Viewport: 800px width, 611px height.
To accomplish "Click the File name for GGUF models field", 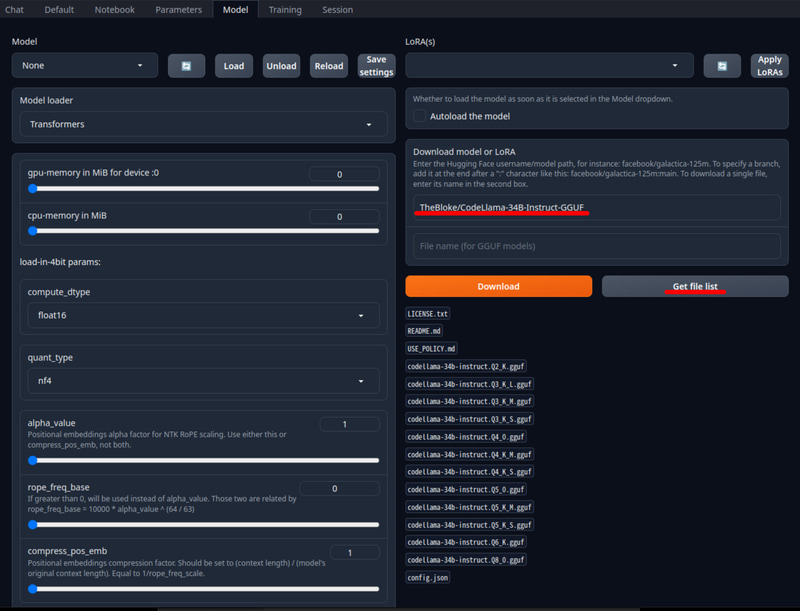I will 596,246.
